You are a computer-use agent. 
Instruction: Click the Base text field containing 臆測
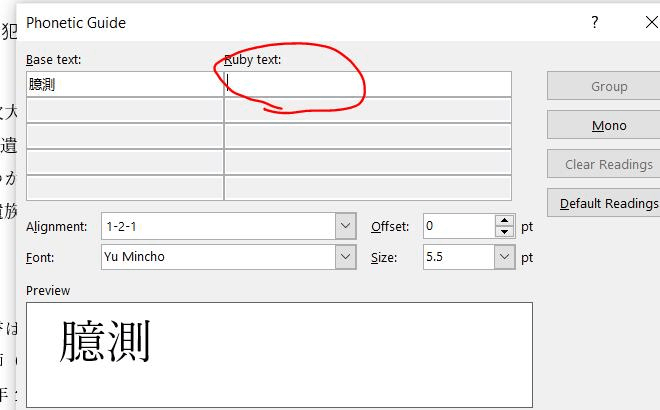coord(125,84)
